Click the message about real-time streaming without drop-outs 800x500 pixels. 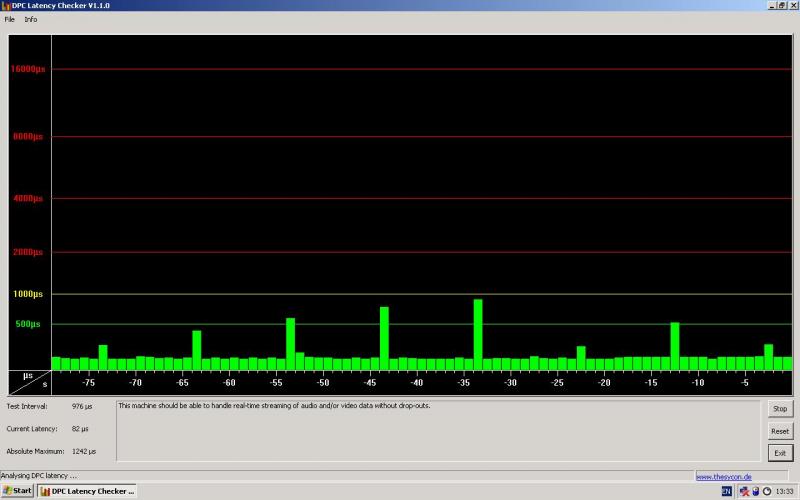click(x=274, y=406)
